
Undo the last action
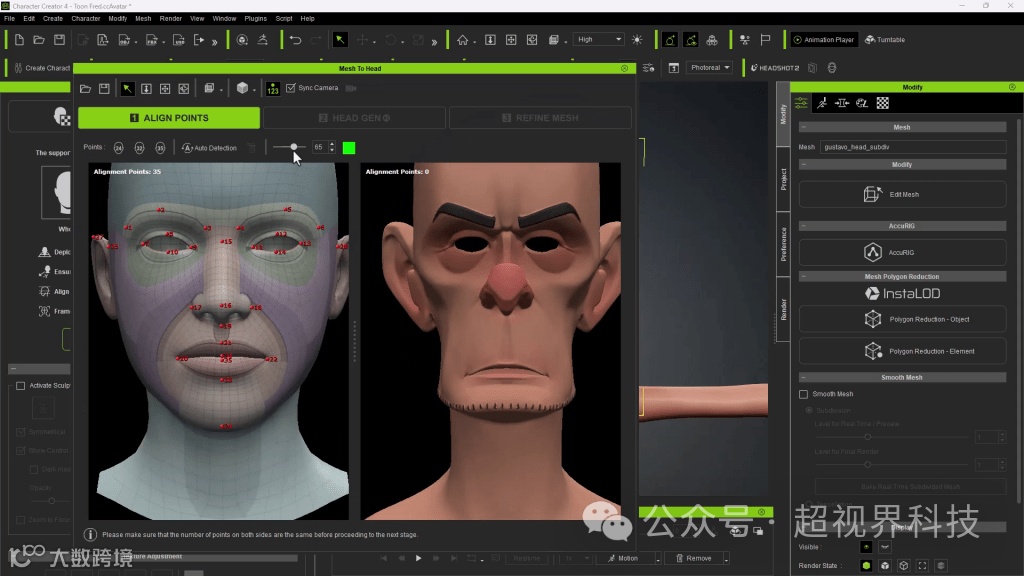pyautogui.click(x=295, y=40)
